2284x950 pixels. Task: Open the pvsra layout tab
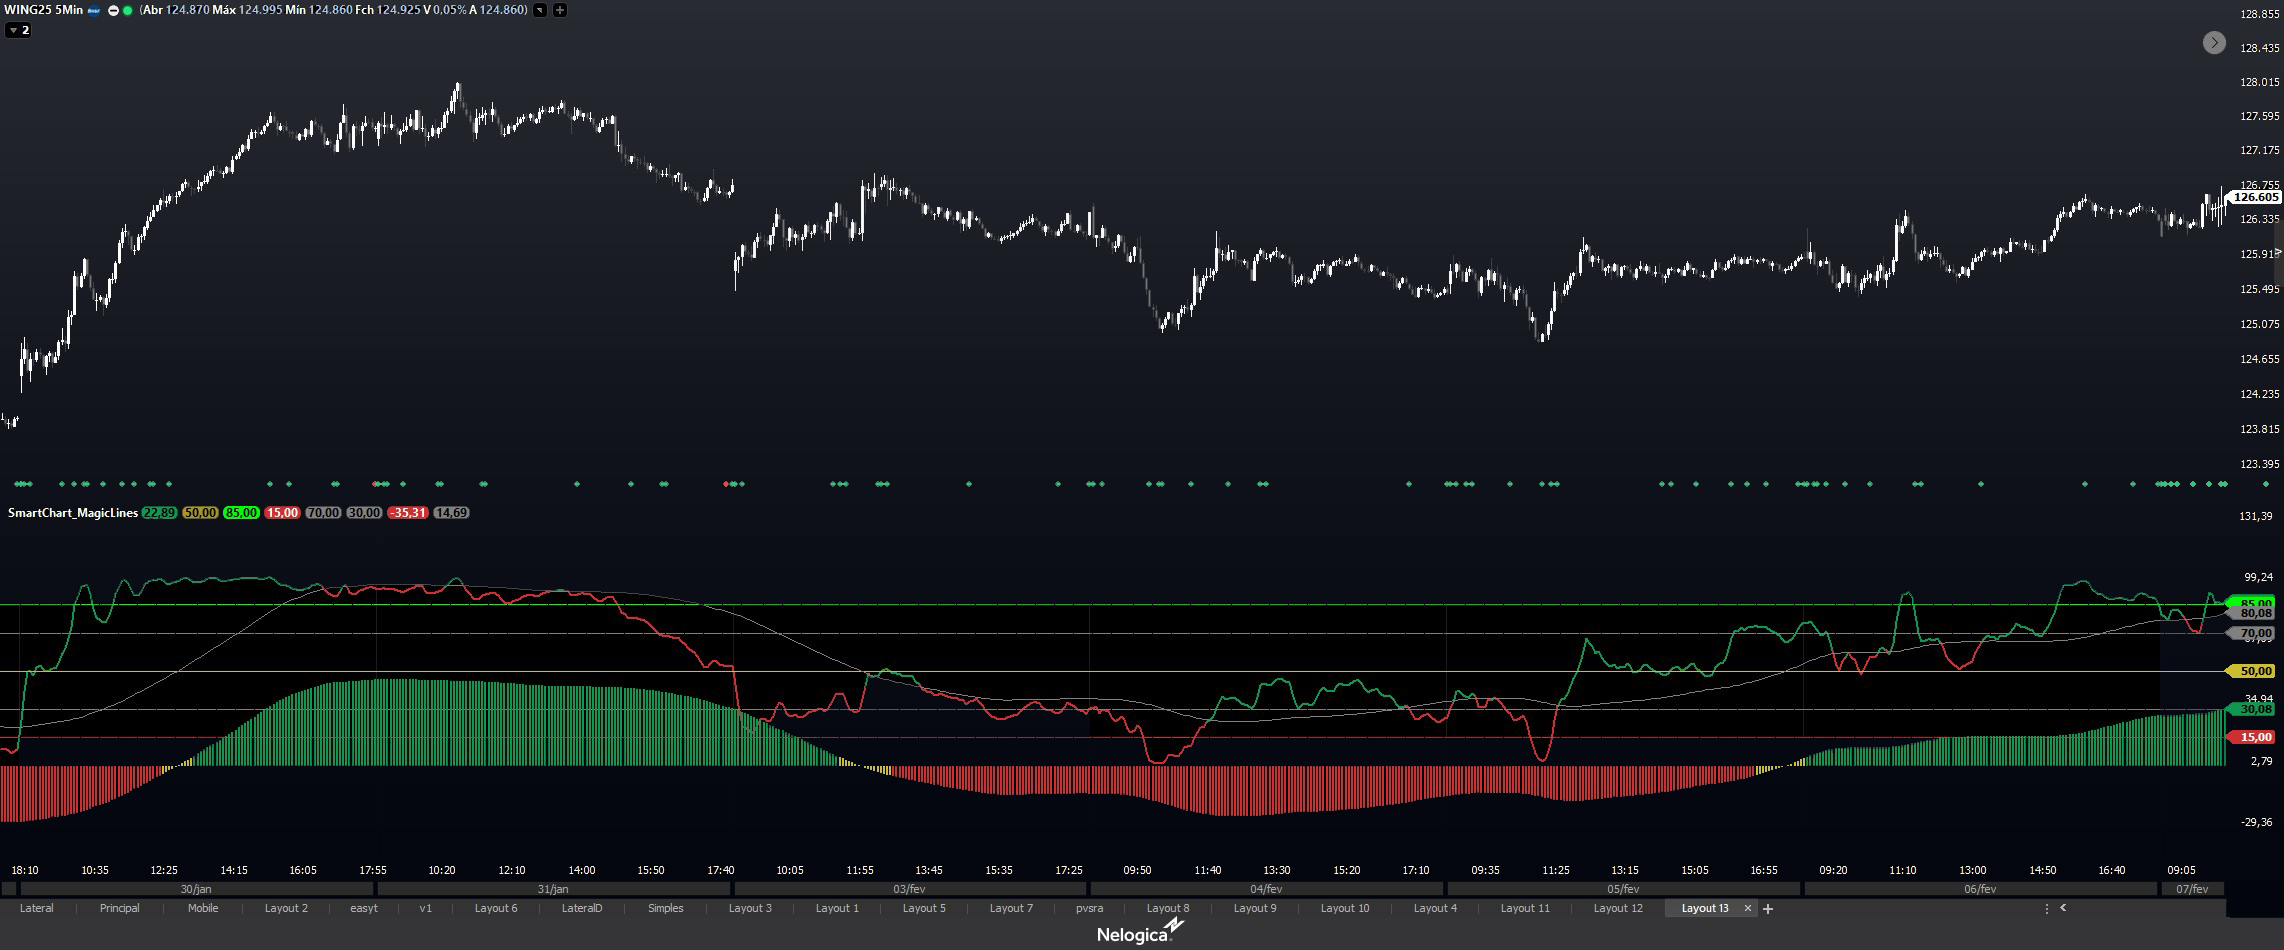(x=1089, y=908)
